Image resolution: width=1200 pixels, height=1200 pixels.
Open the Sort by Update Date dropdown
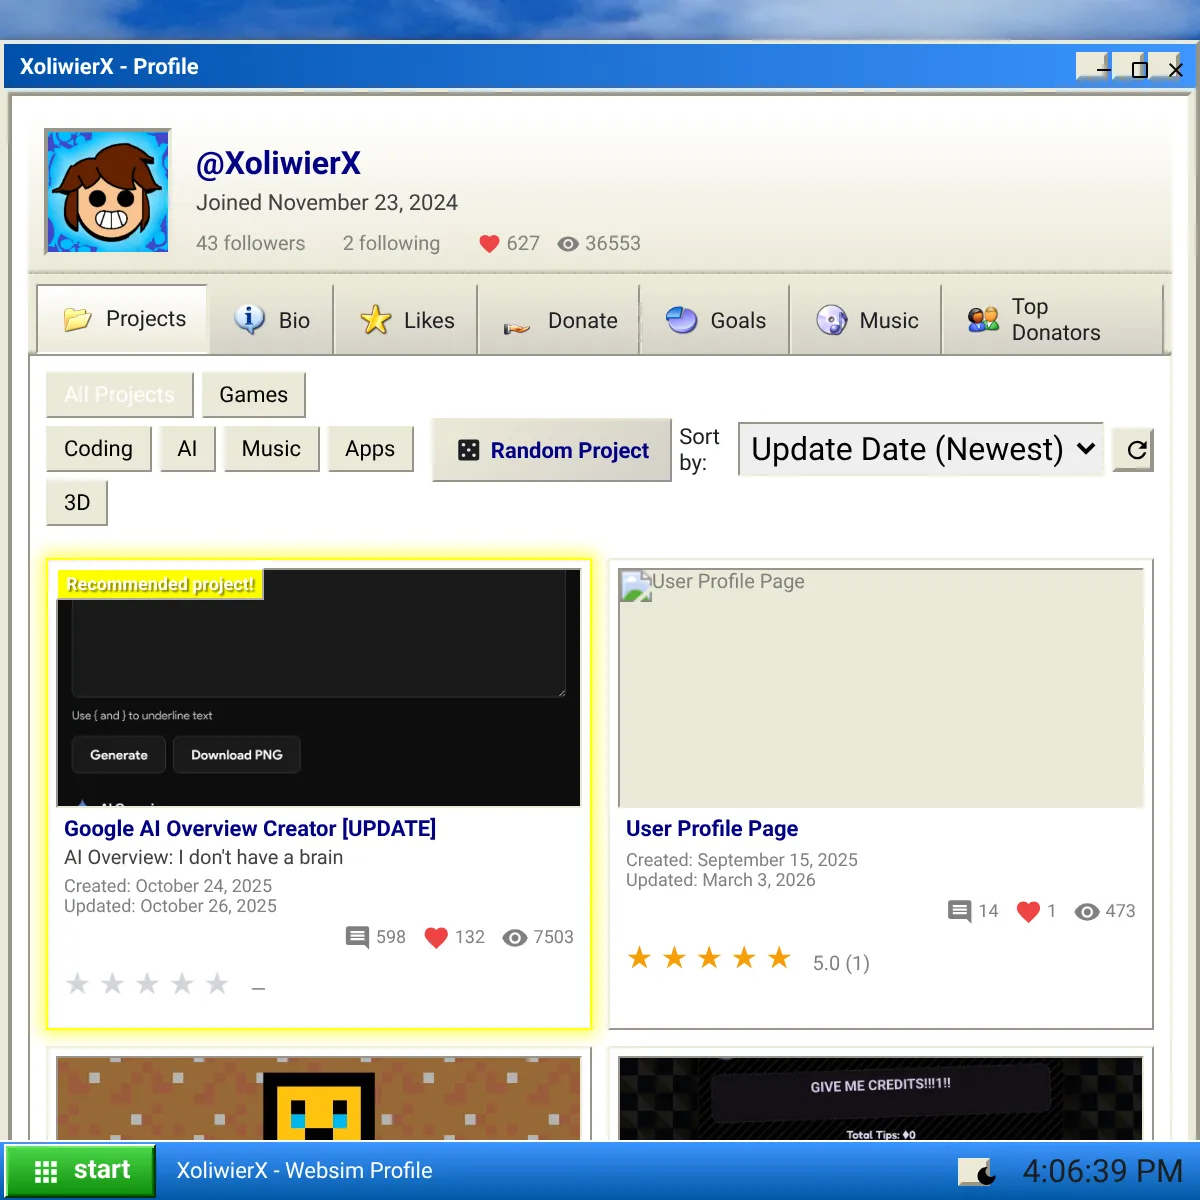(x=921, y=450)
